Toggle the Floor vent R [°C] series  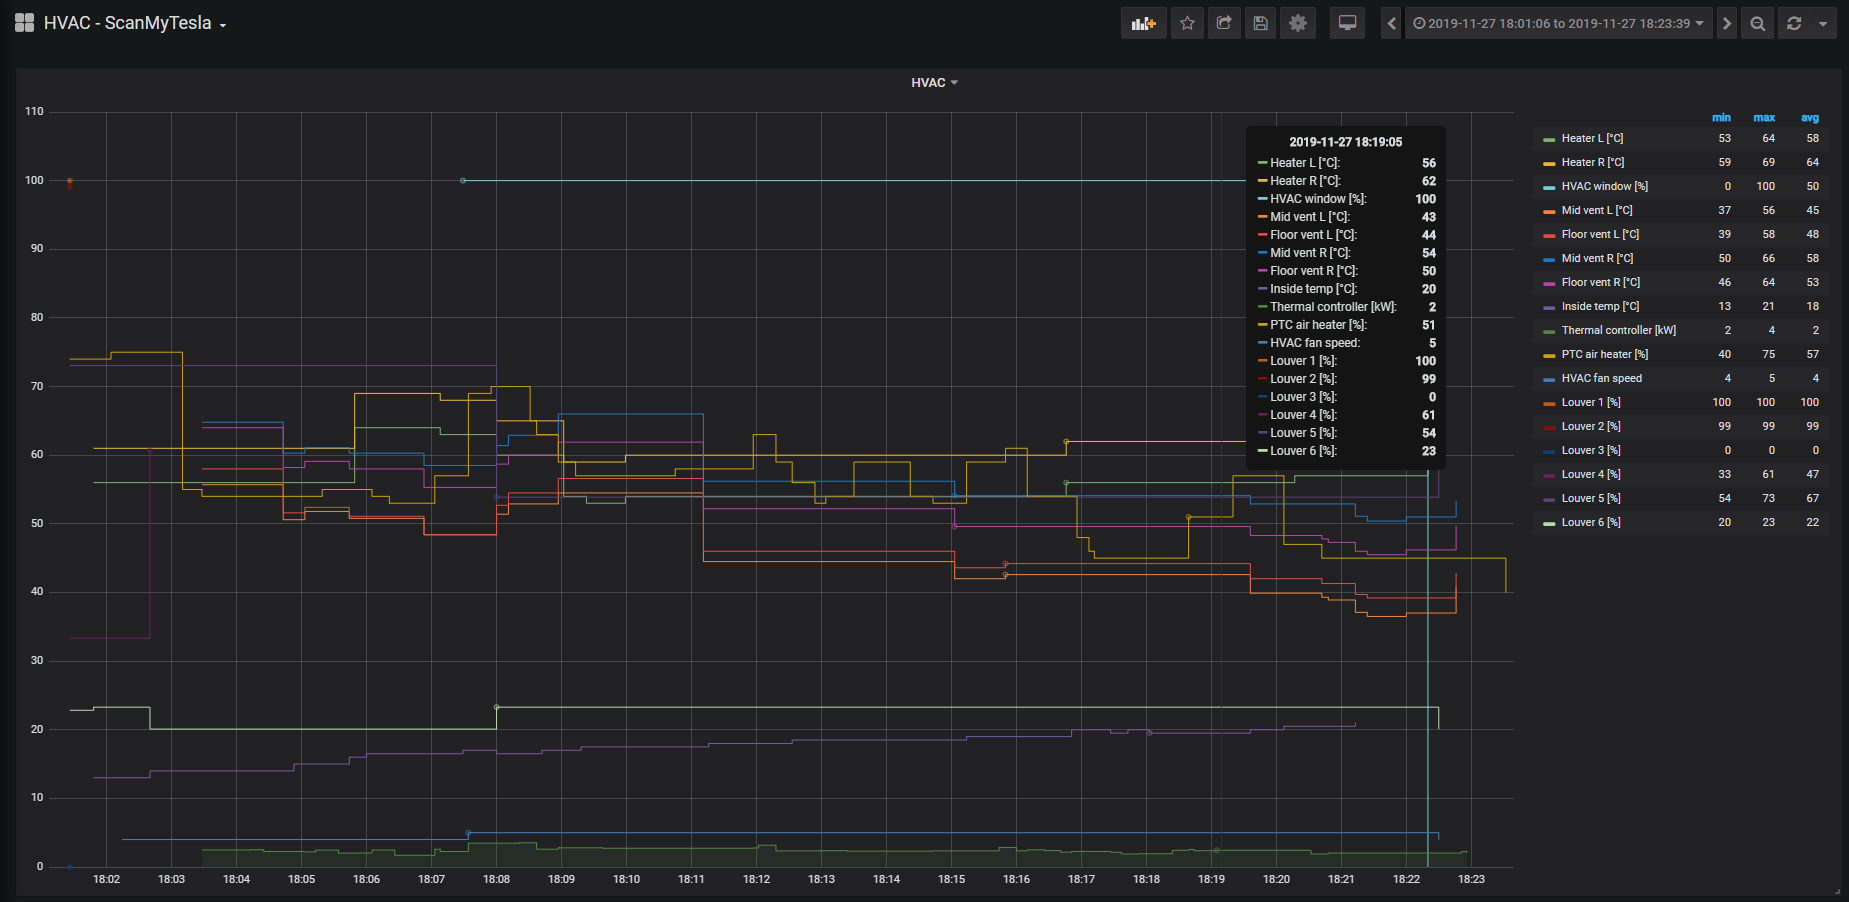coord(1601,282)
